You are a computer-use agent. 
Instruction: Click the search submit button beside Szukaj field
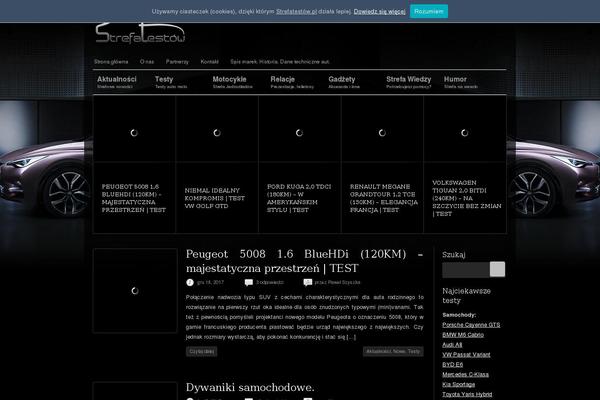497,269
